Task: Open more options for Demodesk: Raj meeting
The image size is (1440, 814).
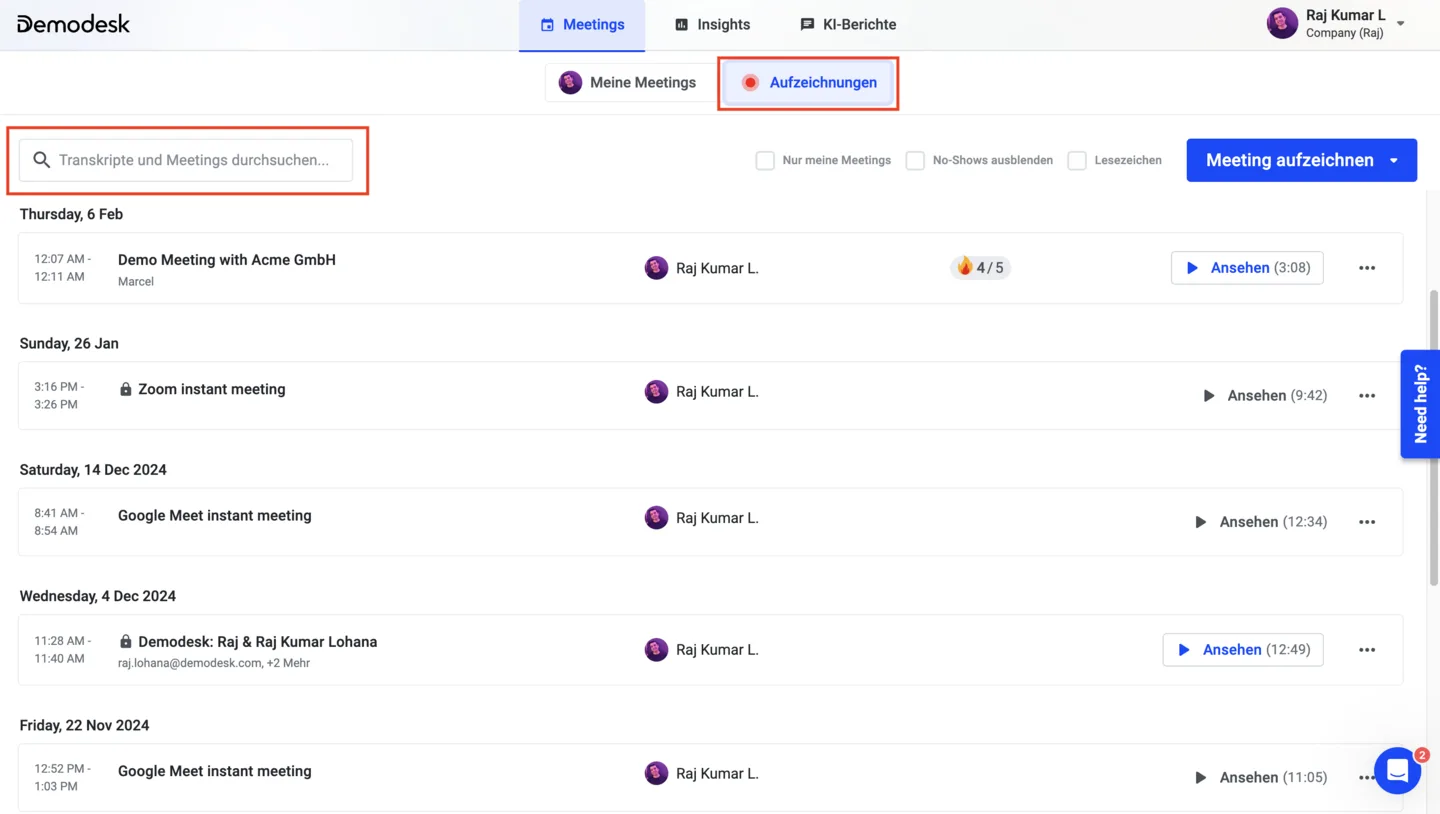Action: [1367, 650]
